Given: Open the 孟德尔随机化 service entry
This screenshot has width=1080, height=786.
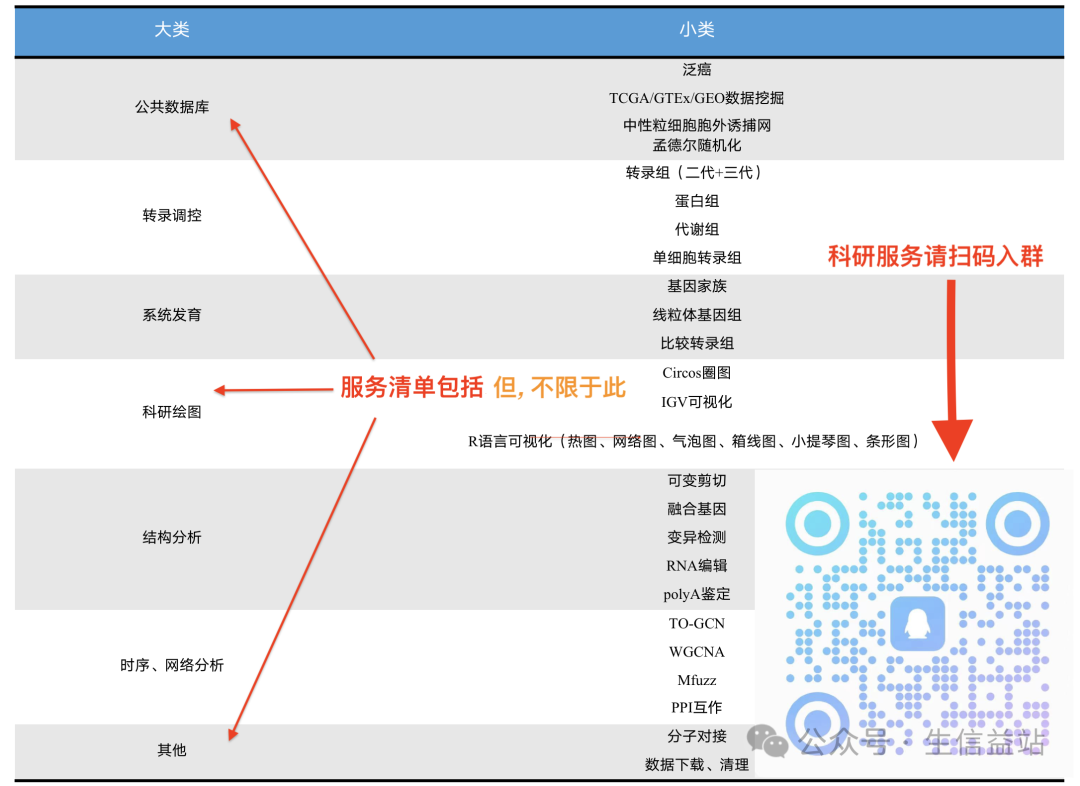Looking at the screenshot, I should [x=697, y=145].
